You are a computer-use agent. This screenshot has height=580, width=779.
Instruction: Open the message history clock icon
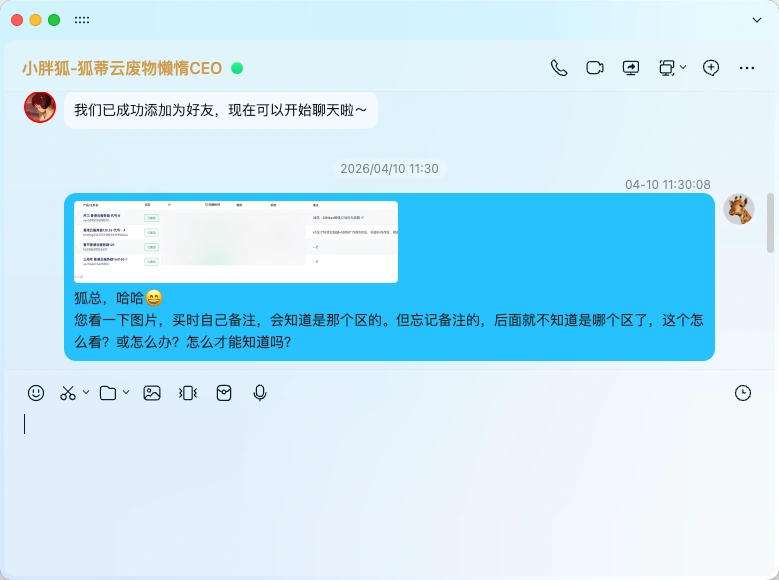tap(743, 393)
